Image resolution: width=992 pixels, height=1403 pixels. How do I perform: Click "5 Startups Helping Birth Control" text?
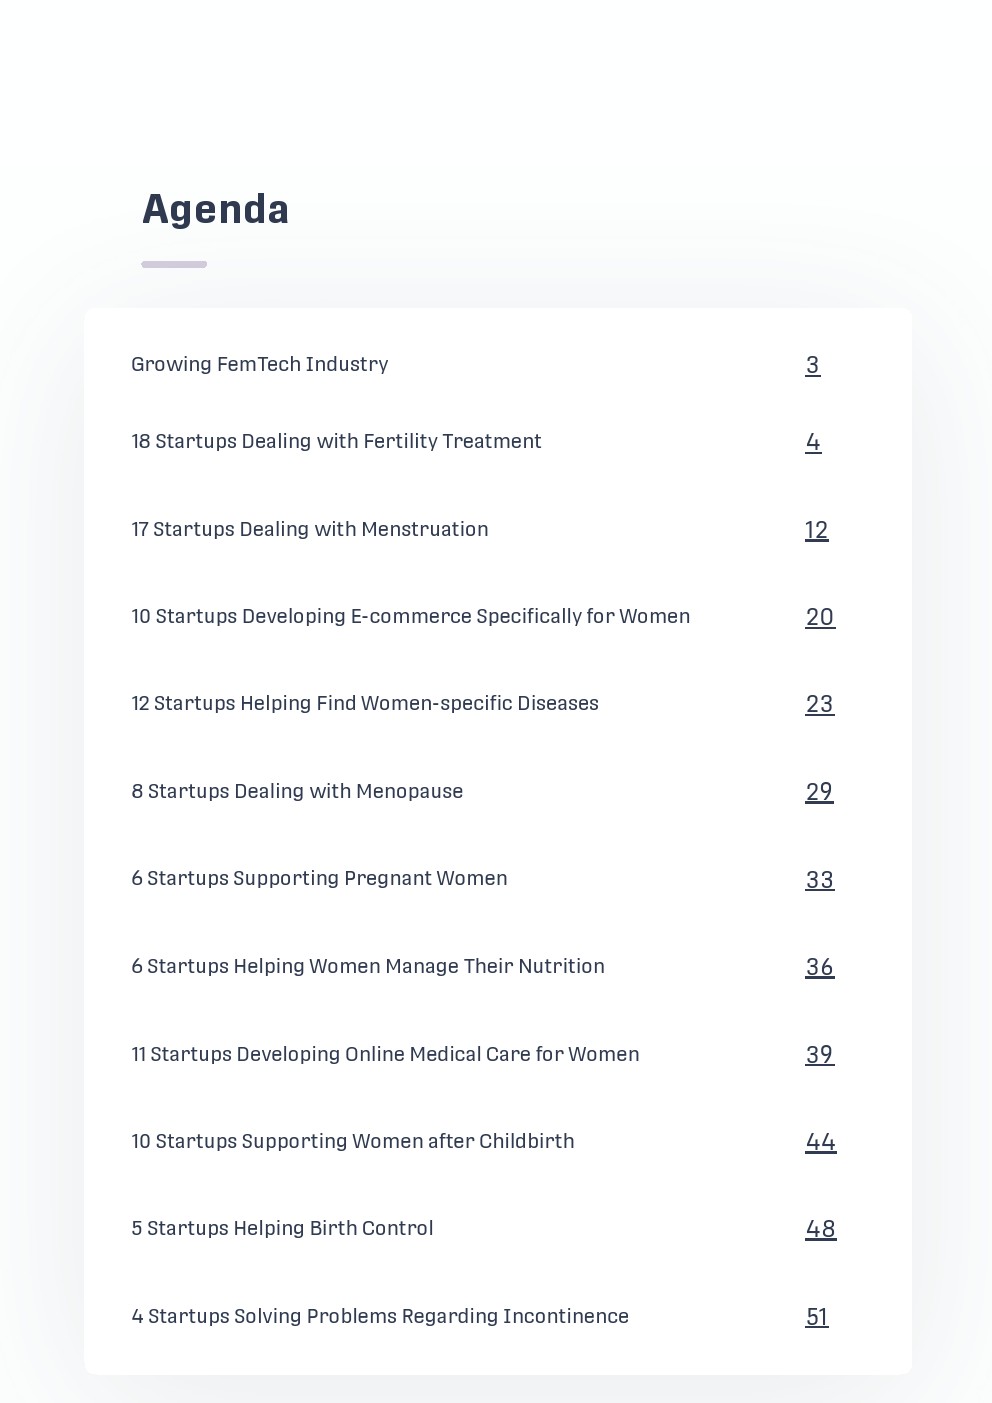[x=282, y=1229]
